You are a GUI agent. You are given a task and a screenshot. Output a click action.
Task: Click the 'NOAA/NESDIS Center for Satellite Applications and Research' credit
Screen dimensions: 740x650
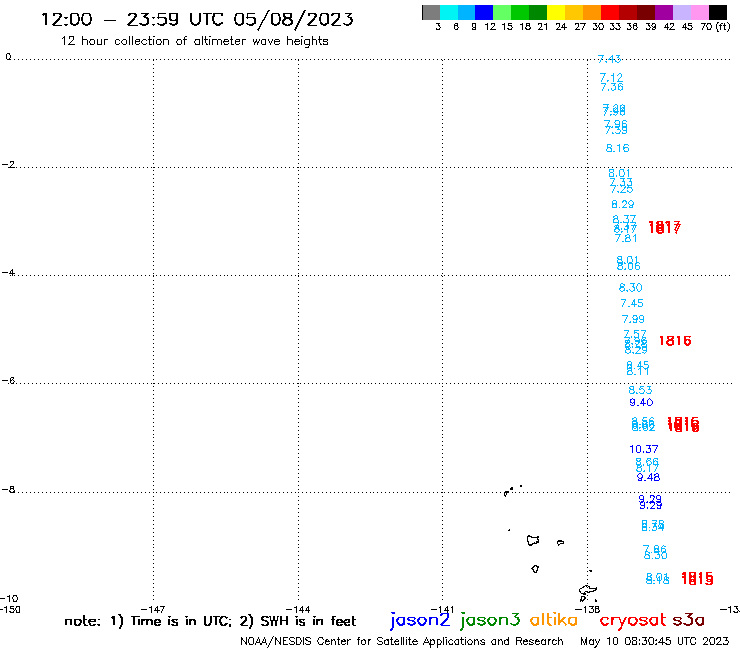point(402,642)
